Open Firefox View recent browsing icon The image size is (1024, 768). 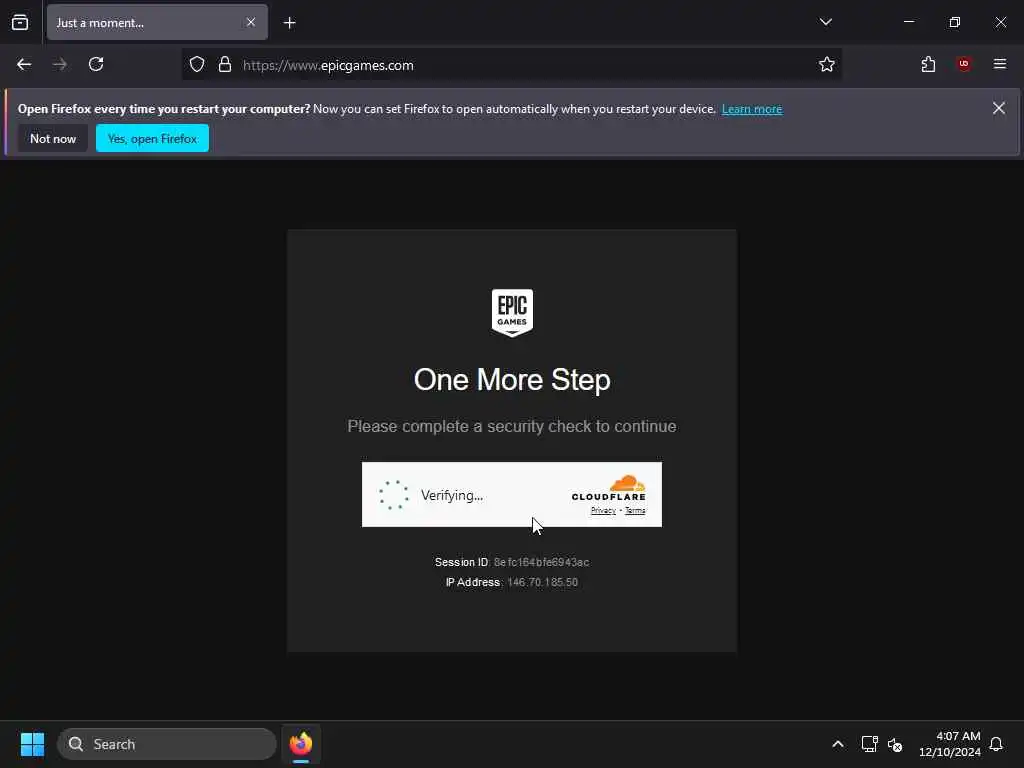coord(20,22)
